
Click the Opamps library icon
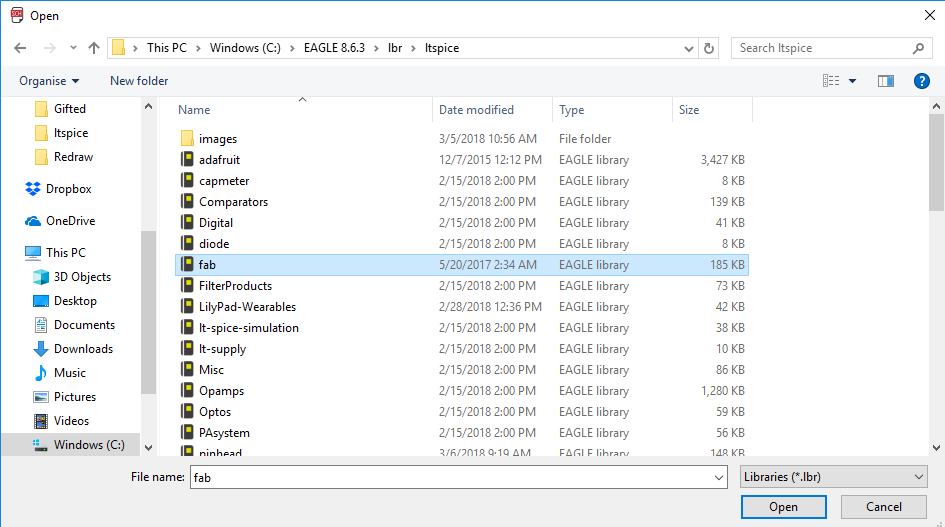[x=187, y=391]
